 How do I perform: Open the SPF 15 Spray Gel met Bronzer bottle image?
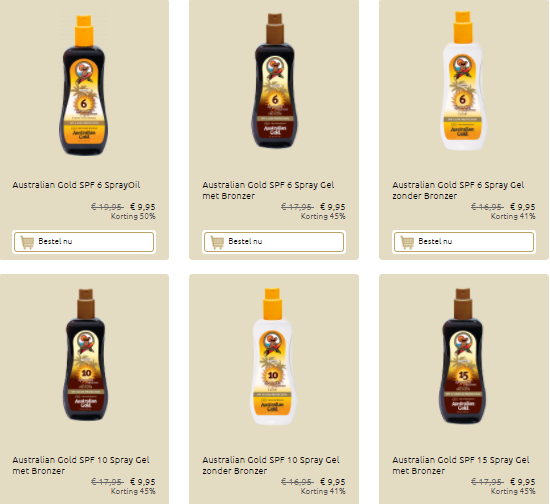coord(462,356)
